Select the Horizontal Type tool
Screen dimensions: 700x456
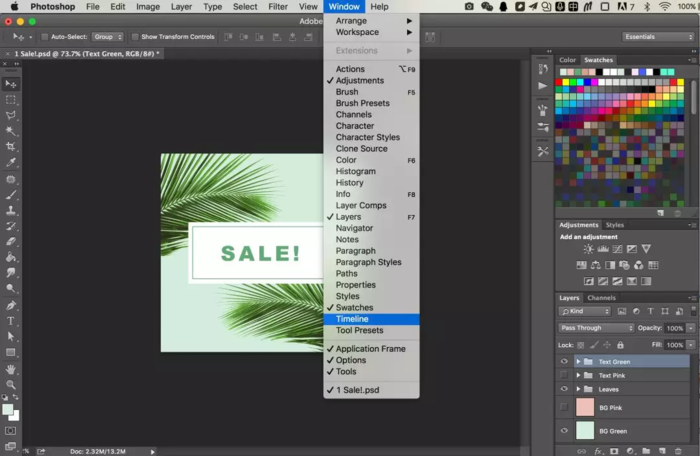coord(11,321)
